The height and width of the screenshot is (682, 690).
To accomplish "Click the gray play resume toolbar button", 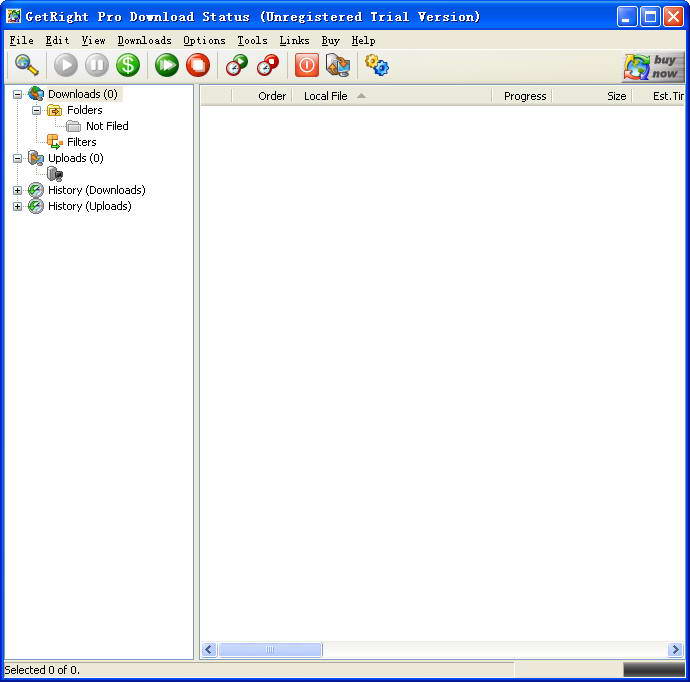I will click(x=66, y=66).
